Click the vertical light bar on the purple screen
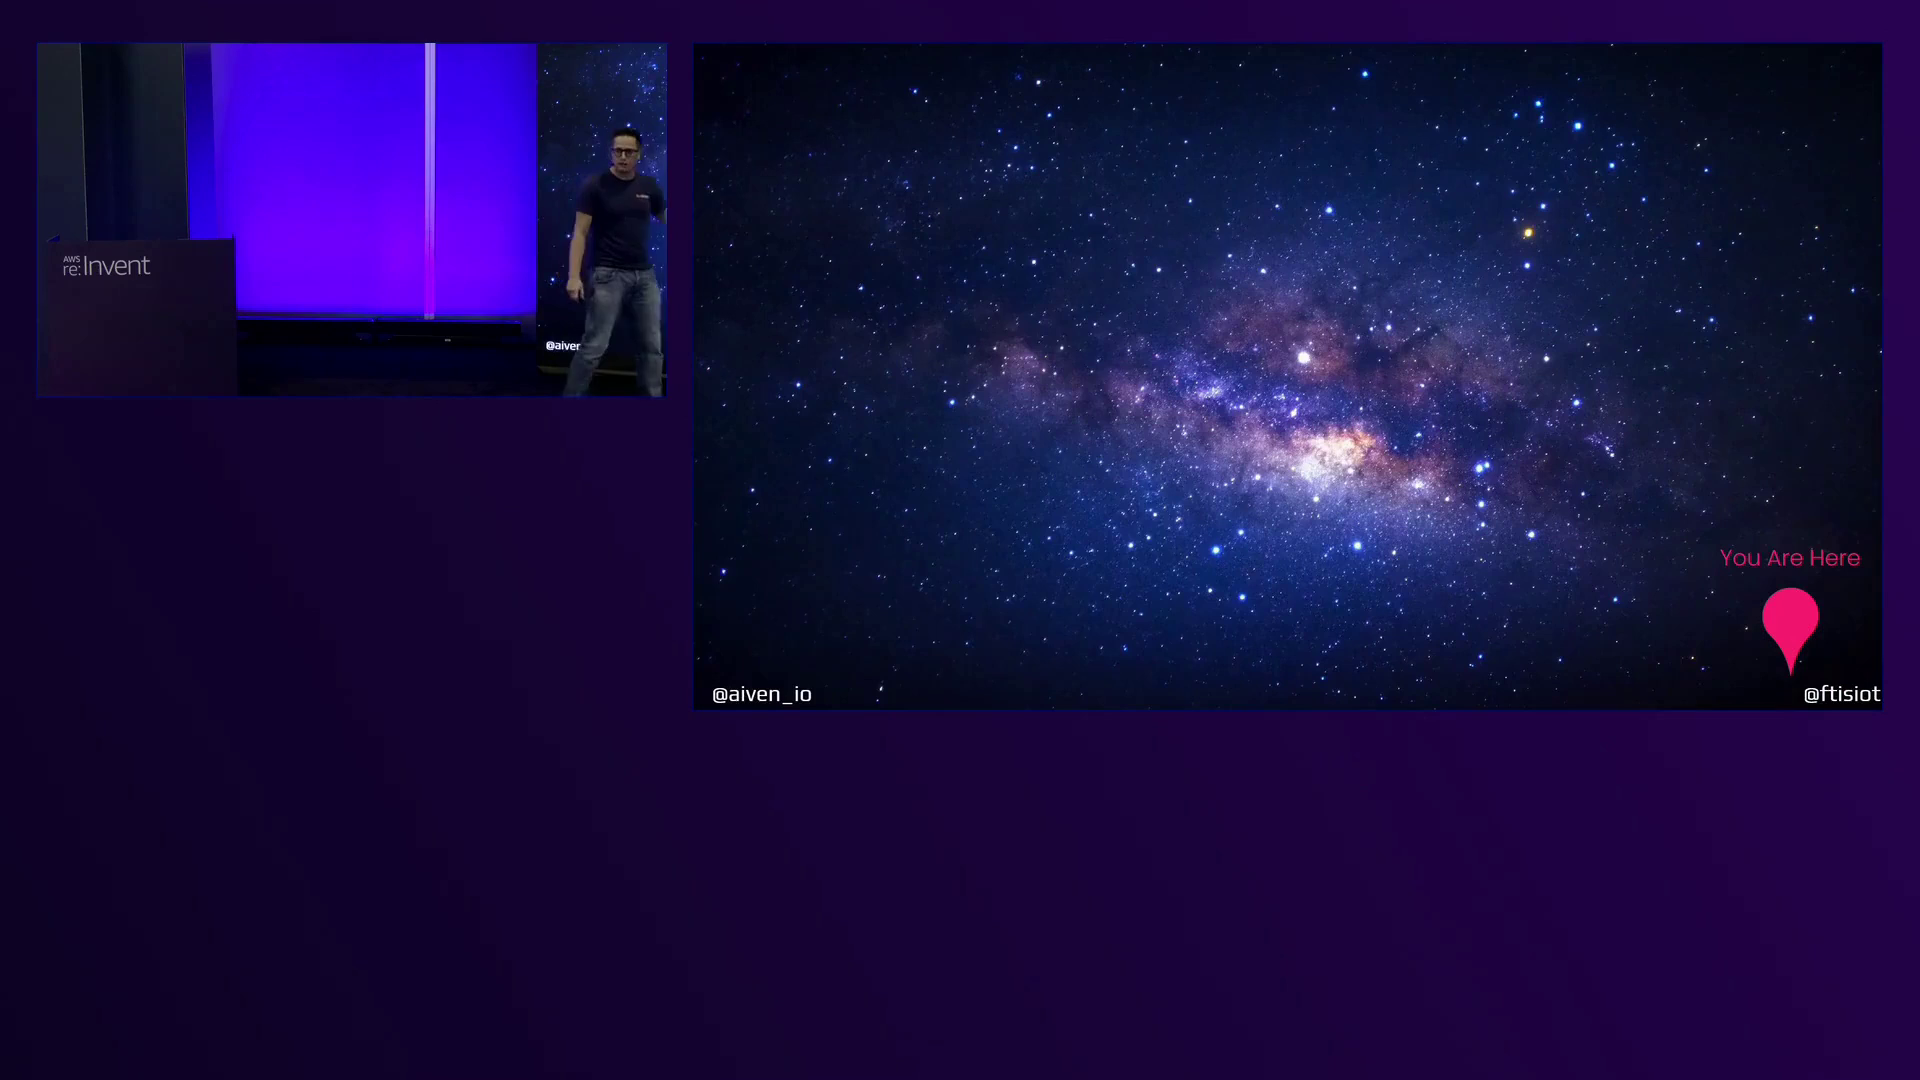 coord(429,180)
